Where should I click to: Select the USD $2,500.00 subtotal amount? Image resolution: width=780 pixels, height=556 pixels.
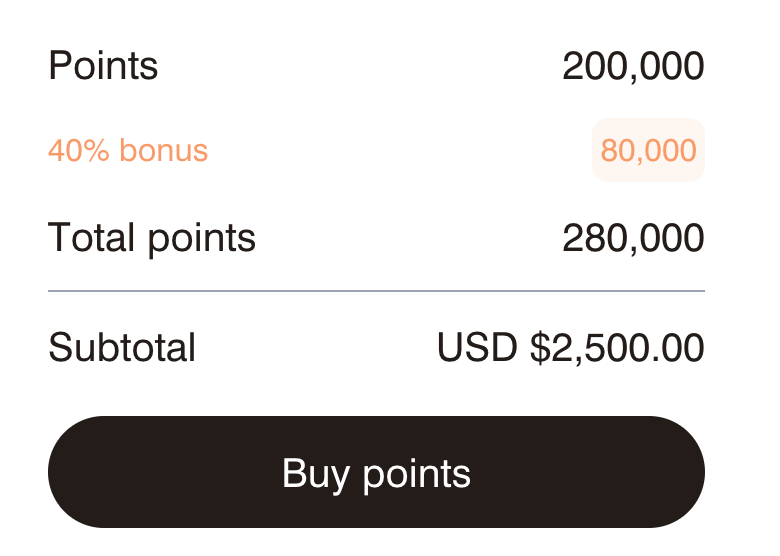[570, 348]
